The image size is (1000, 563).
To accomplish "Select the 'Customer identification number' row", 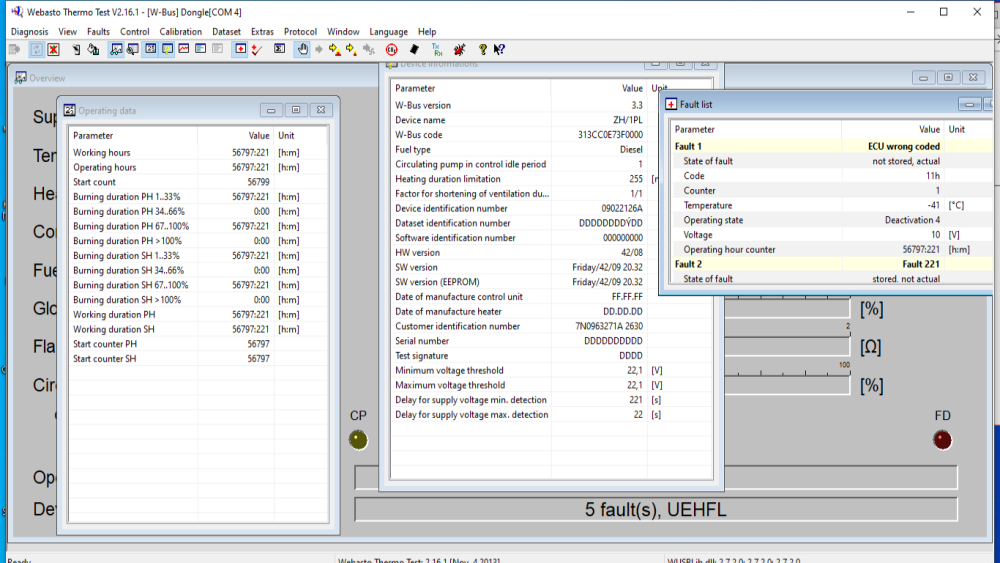I will coord(552,326).
